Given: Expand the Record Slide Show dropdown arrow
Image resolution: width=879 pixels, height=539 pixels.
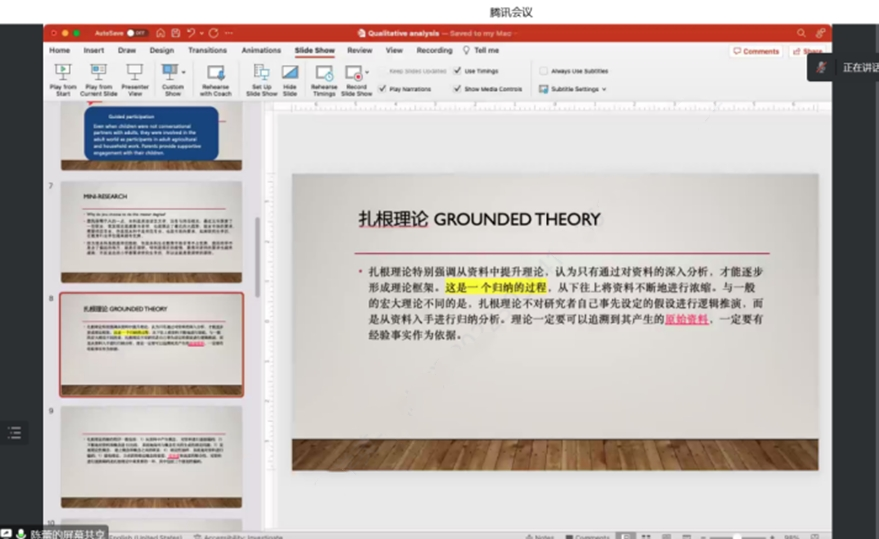Looking at the screenshot, I should click(367, 73).
